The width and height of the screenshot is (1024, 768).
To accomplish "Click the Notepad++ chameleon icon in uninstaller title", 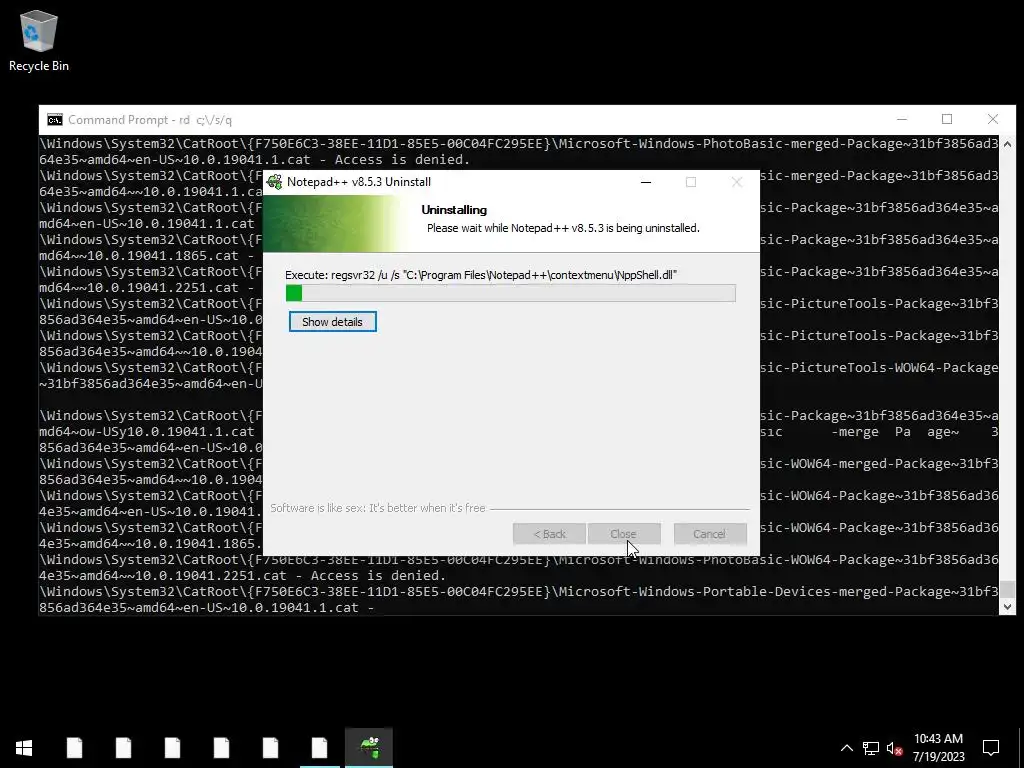I will tap(275, 182).
